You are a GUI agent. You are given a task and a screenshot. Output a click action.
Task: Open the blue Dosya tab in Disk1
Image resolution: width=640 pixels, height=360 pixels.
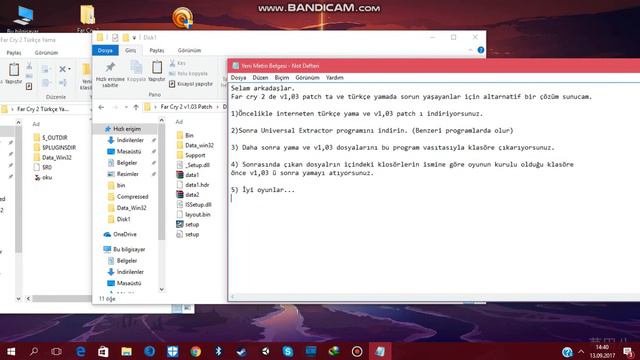pyautogui.click(x=105, y=50)
